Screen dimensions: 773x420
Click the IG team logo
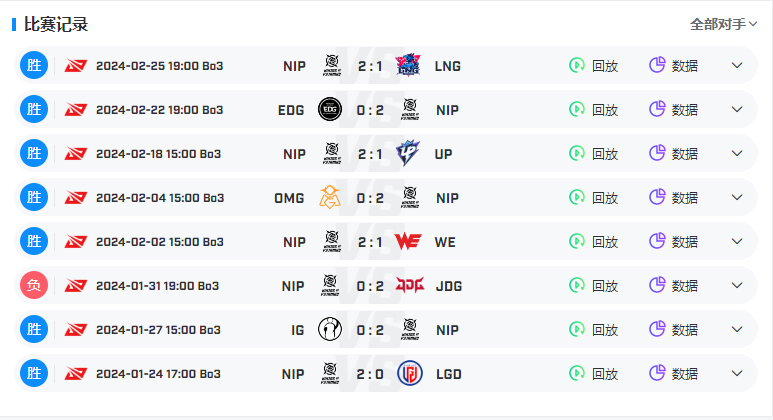(x=330, y=329)
